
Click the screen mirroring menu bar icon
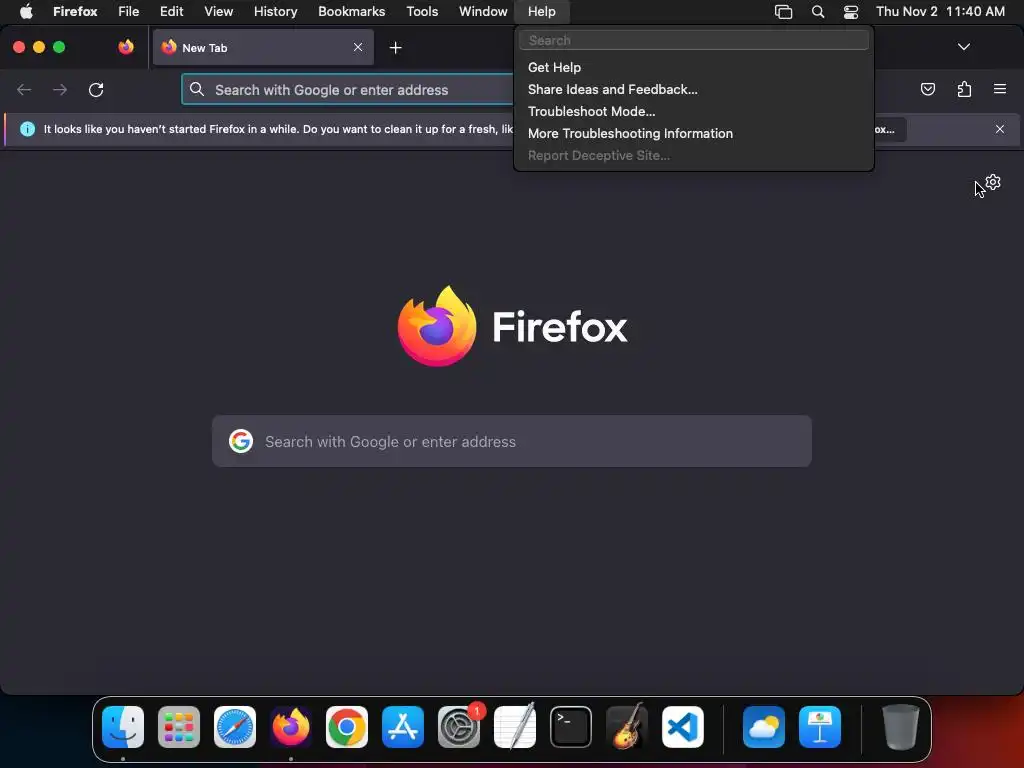784,12
